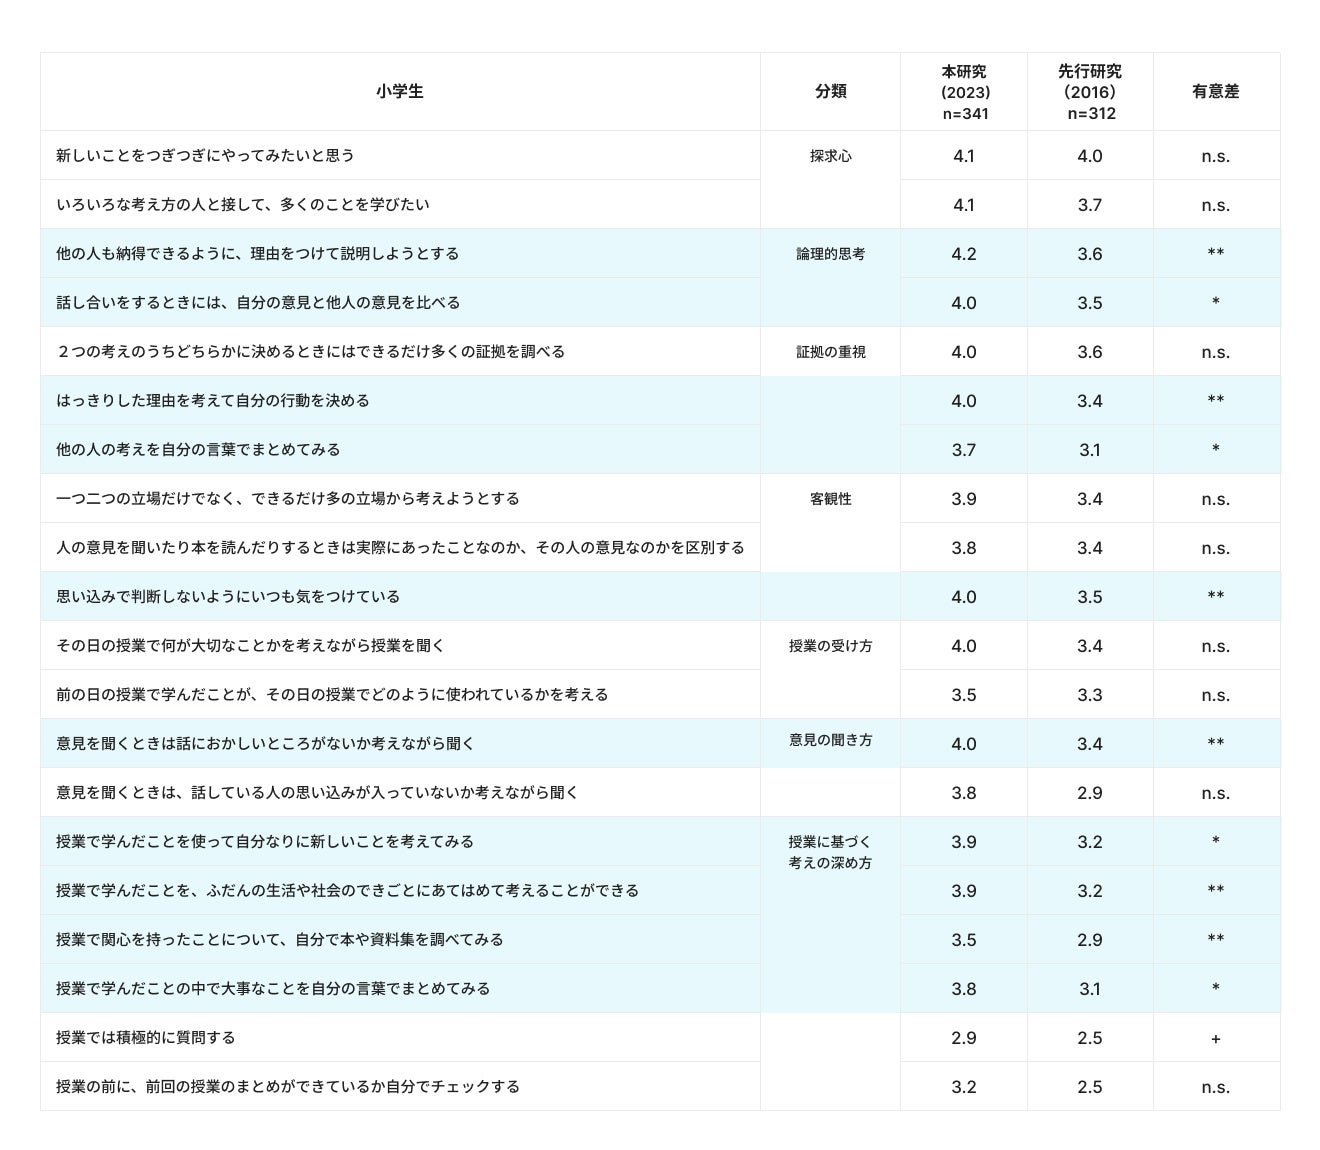Click 2.9 value in 自分で本や資料集を調べてみる row
The width and height of the screenshot is (1320, 1150).
(1090, 940)
